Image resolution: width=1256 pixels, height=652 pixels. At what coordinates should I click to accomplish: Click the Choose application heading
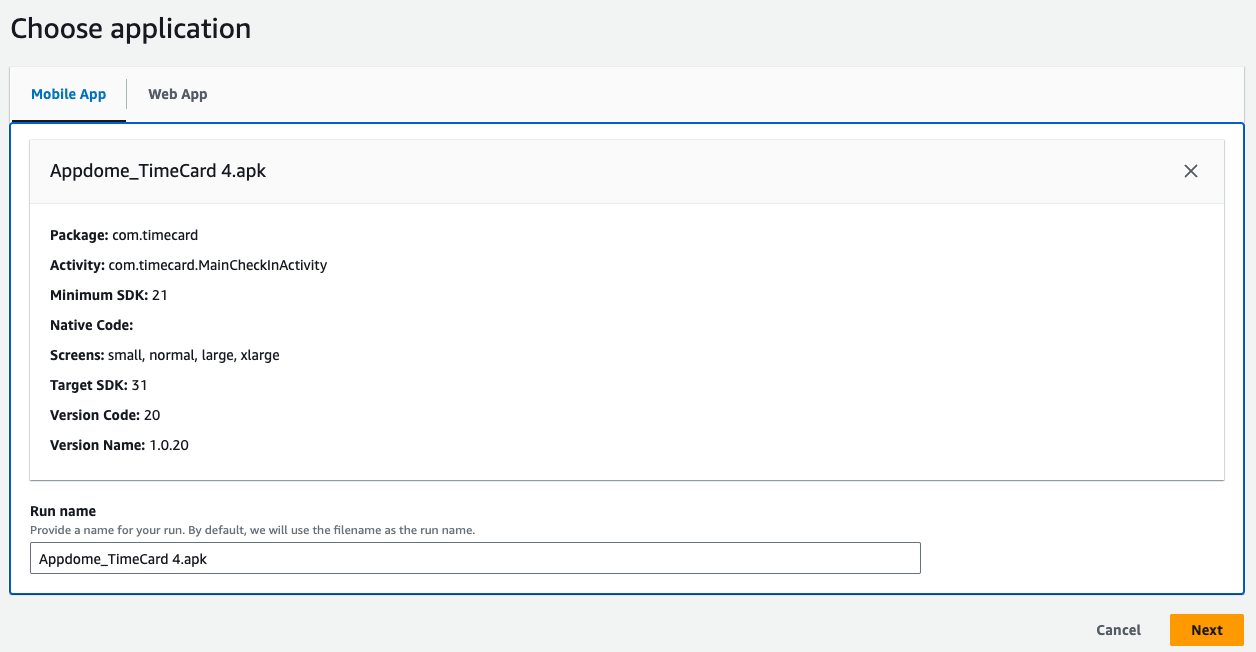click(131, 29)
